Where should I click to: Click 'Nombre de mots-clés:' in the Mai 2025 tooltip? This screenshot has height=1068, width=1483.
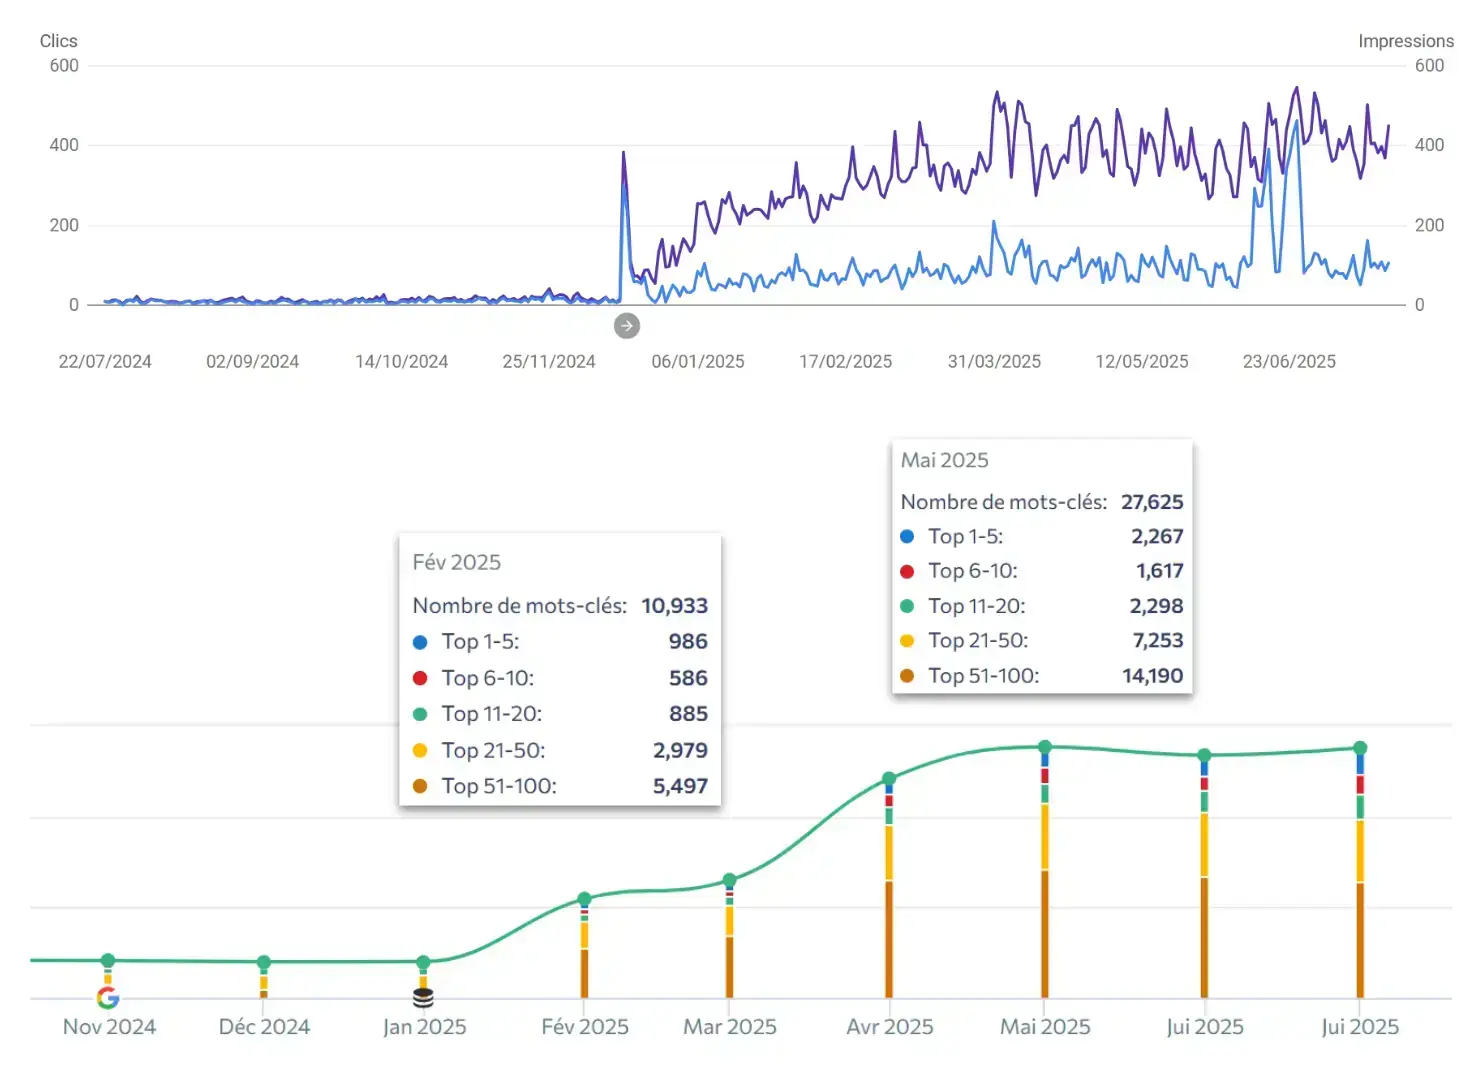[x=1004, y=502]
